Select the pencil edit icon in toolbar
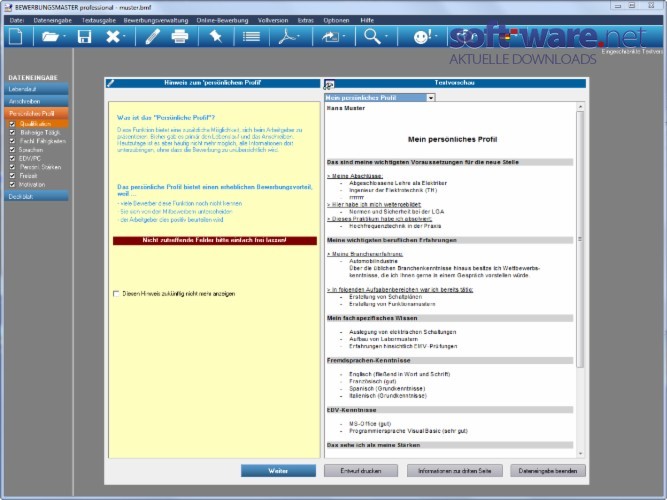 [152, 37]
